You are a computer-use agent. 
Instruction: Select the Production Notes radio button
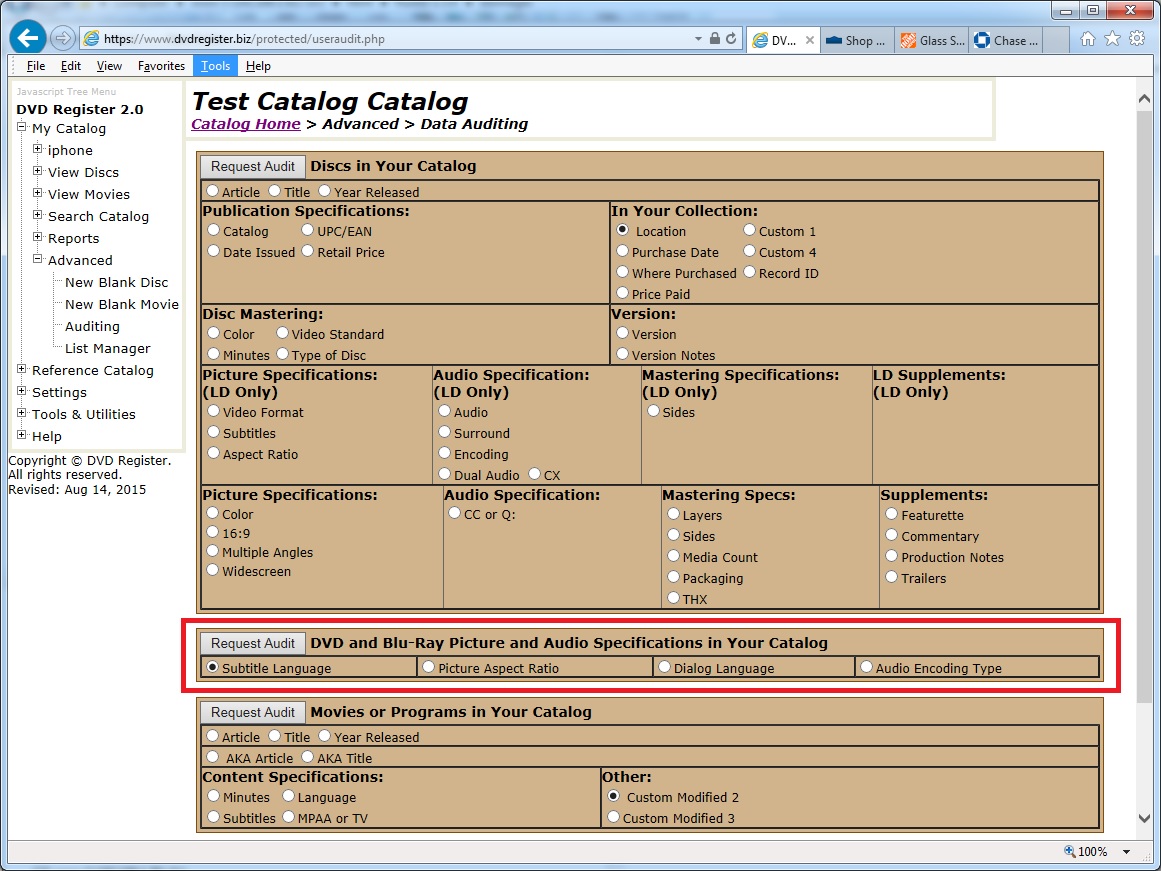click(x=891, y=555)
